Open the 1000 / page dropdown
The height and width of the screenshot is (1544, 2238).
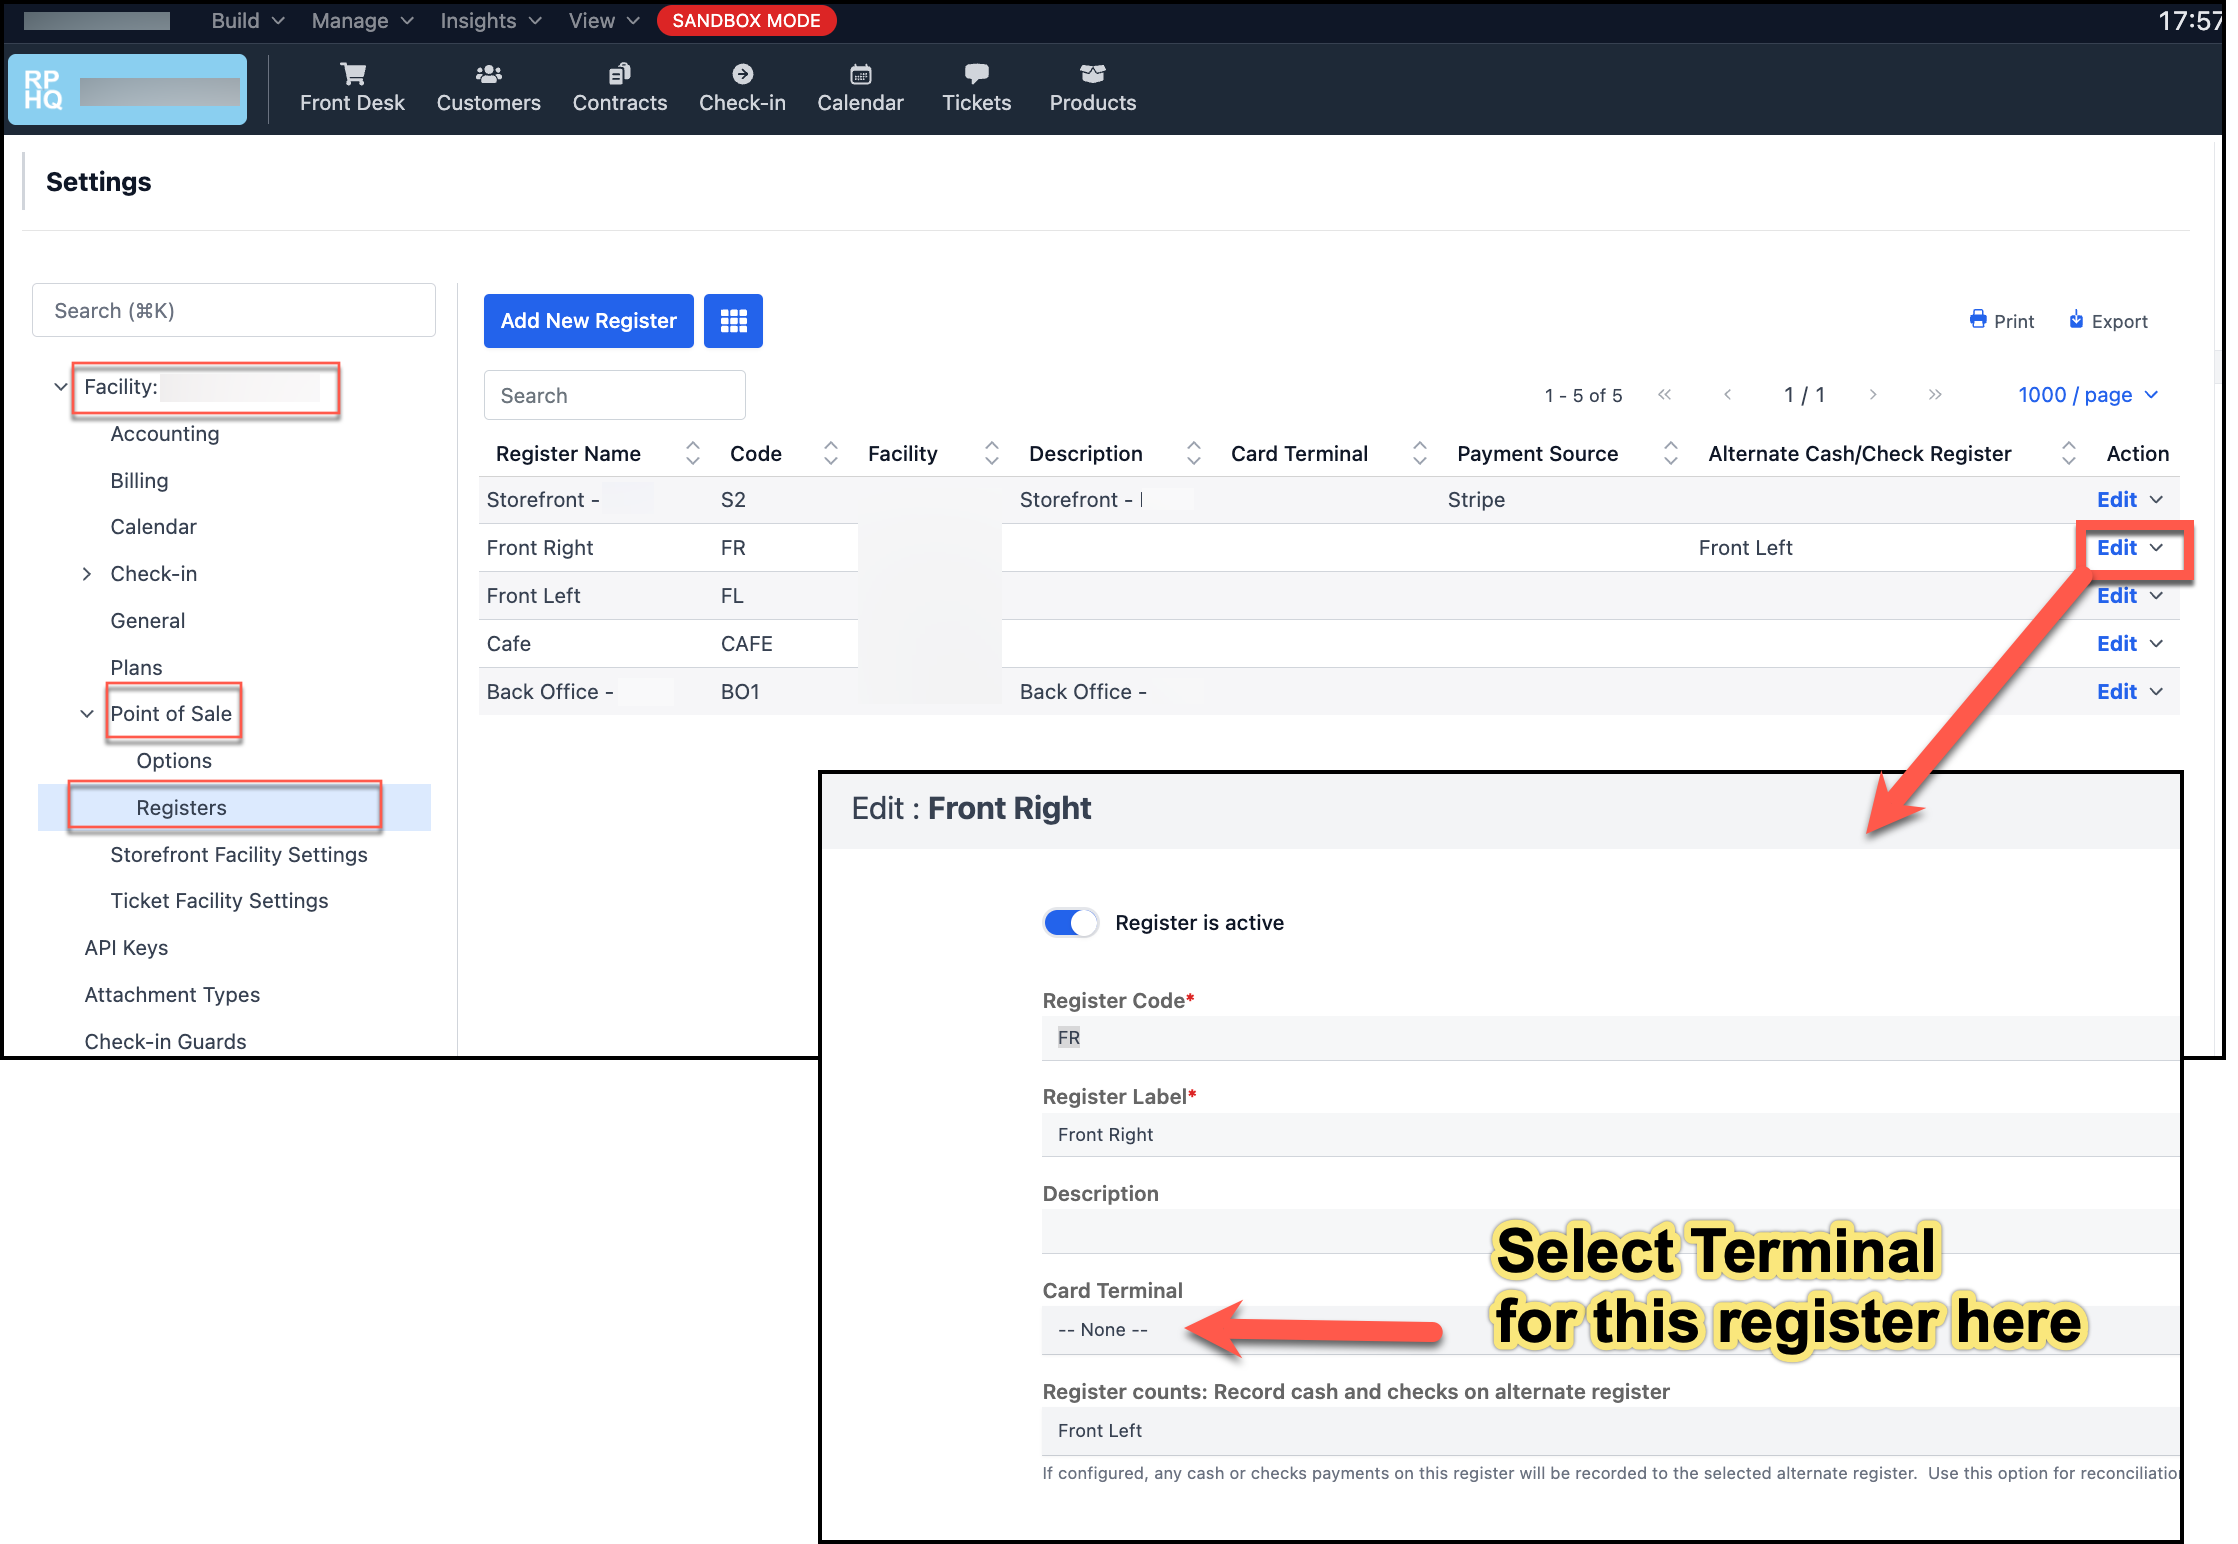point(2088,395)
